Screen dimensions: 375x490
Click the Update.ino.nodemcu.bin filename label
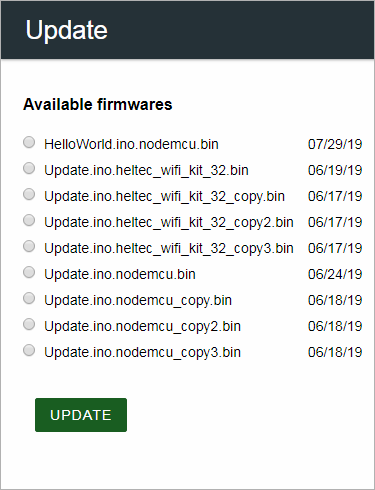point(120,274)
